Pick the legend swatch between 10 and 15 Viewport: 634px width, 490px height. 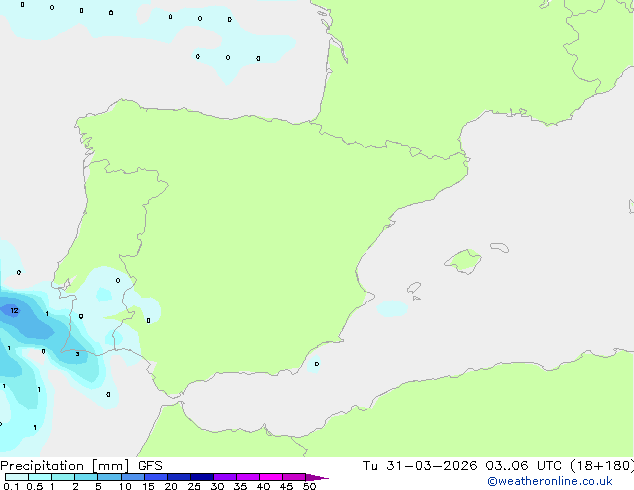[x=133, y=477]
